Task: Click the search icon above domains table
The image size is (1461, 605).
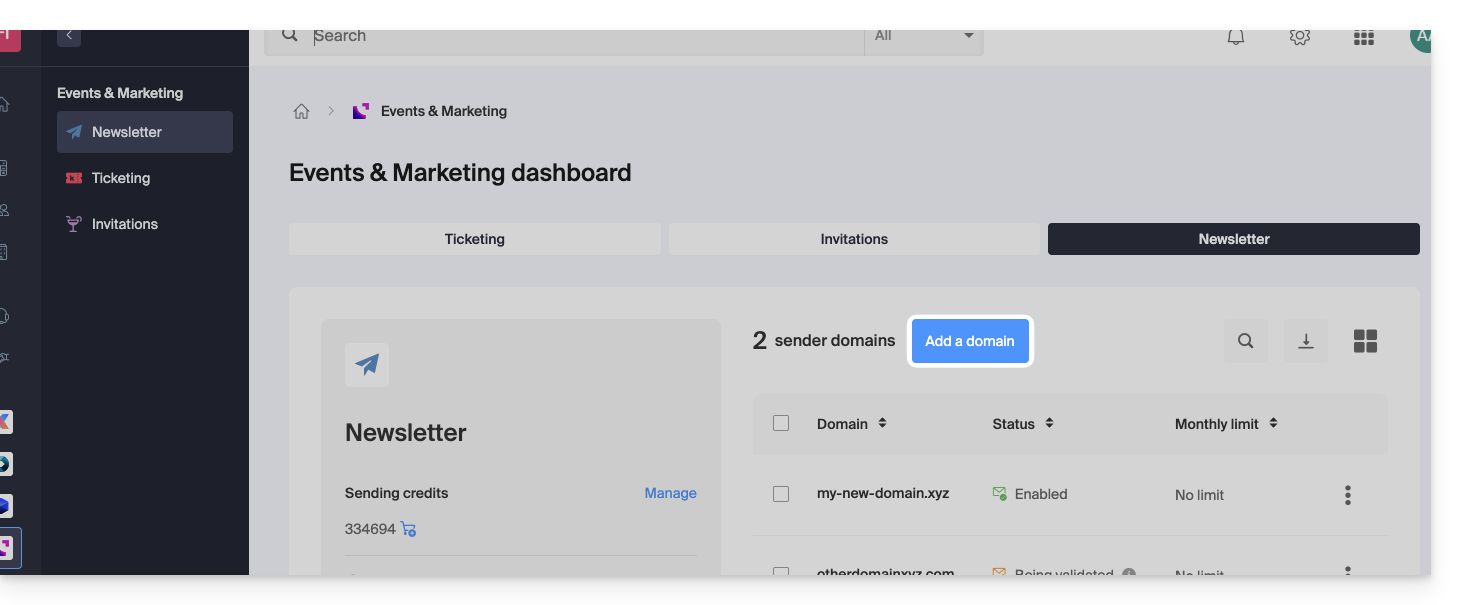Action: [1245, 341]
